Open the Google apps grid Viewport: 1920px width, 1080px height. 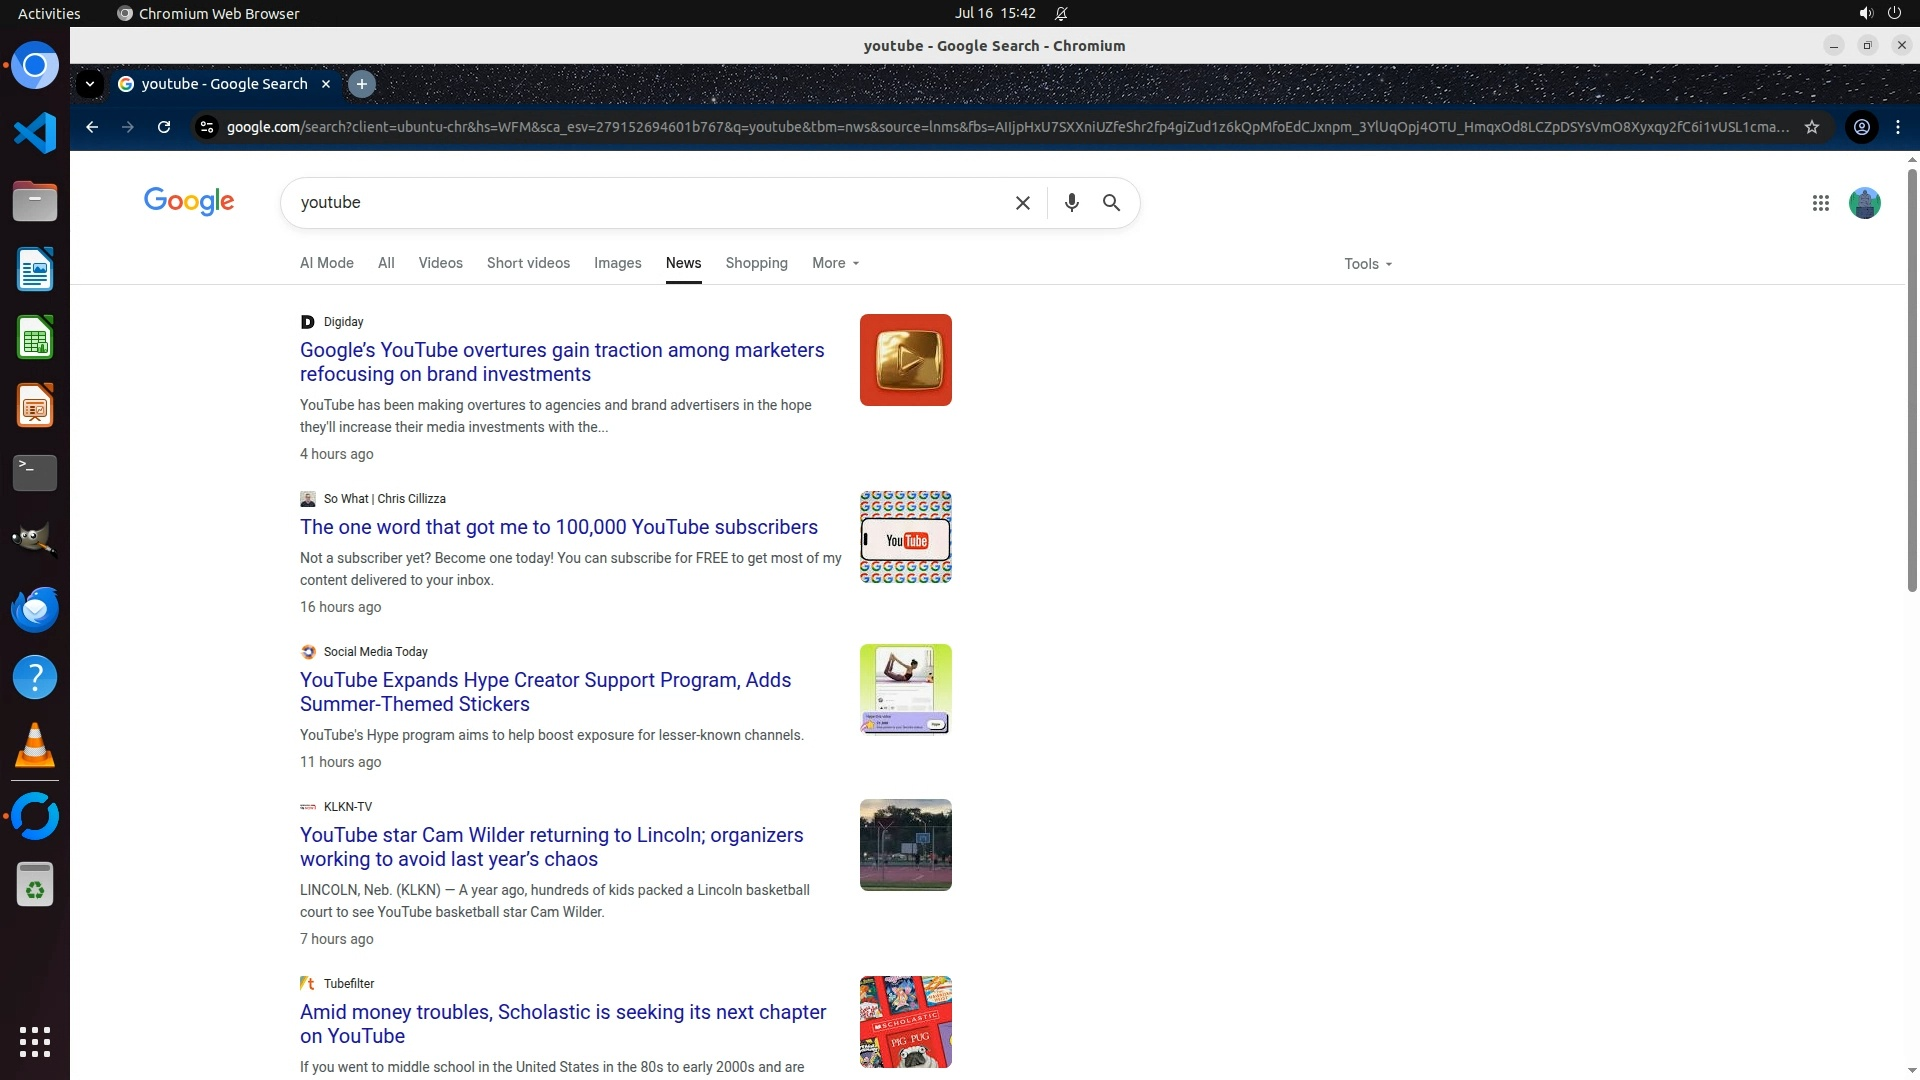click(1820, 203)
